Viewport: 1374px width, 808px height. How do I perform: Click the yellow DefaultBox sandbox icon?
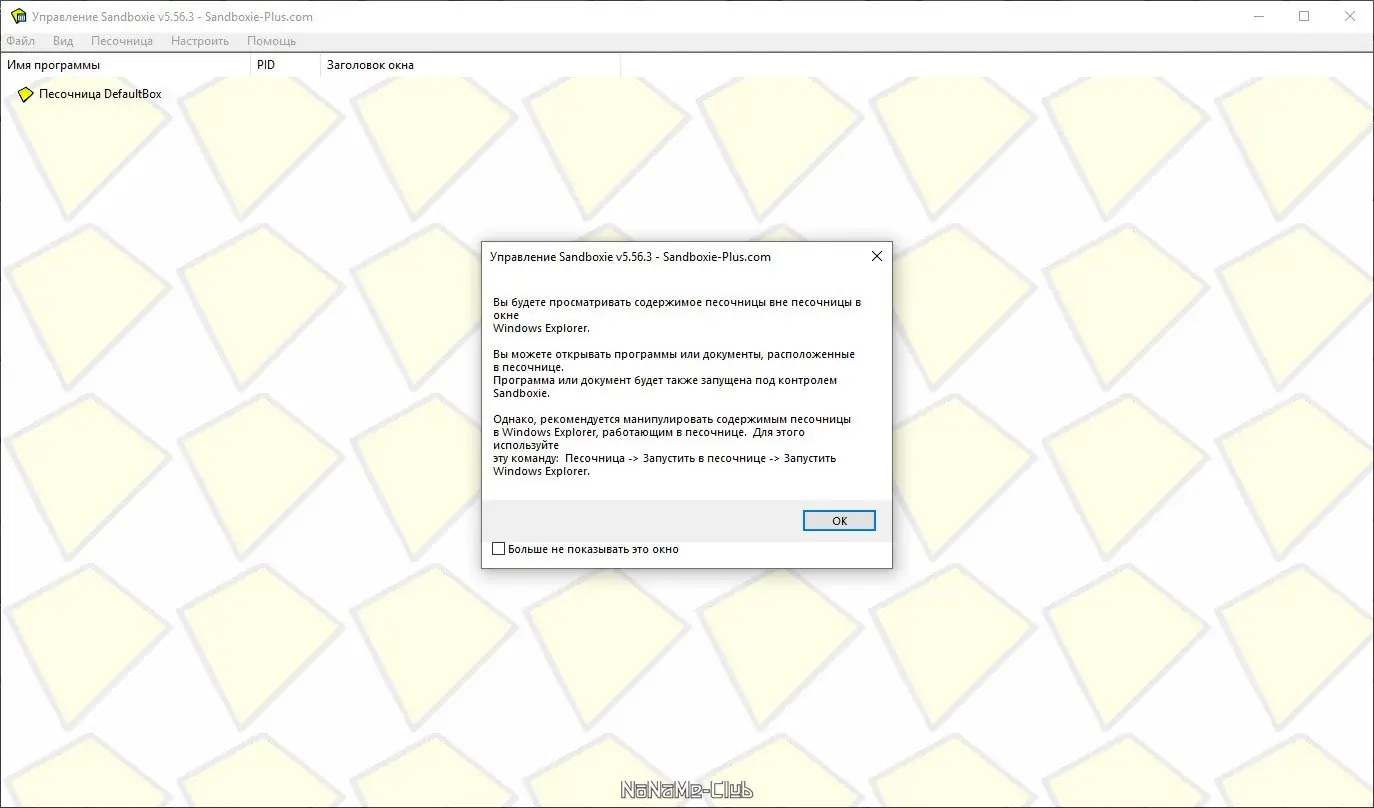pyautogui.click(x=26, y=94)
